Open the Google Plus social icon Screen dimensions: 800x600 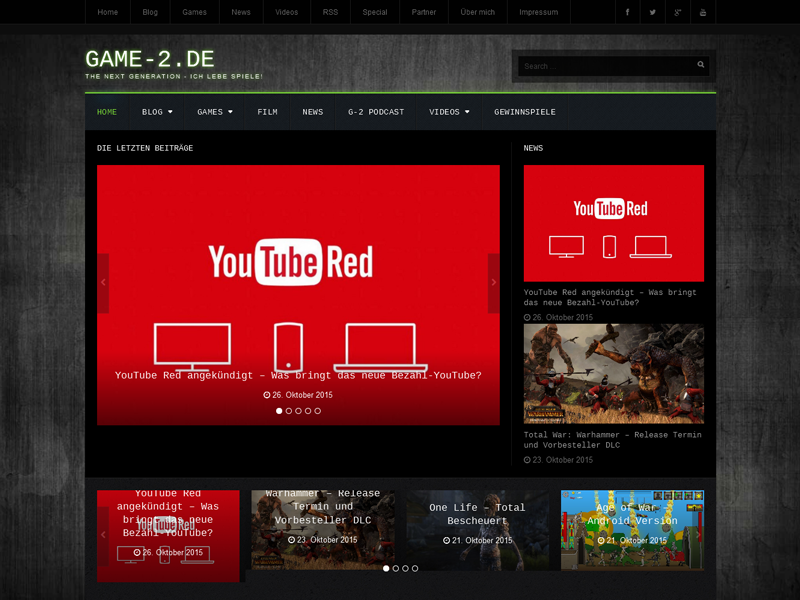(678, 12)
